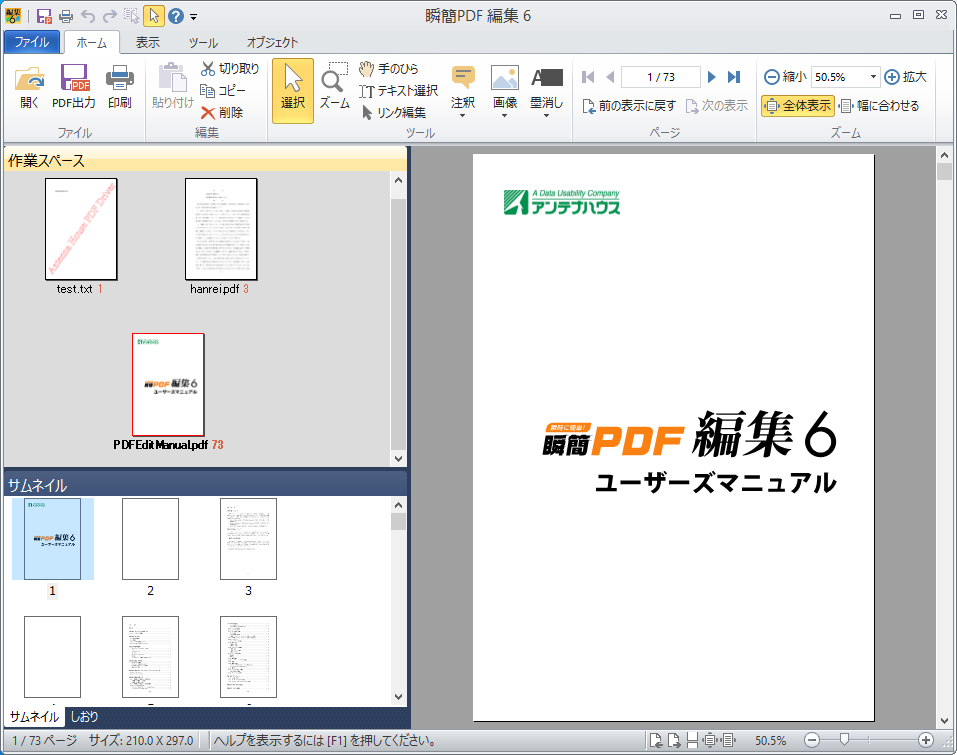This screenshot has width=957, height=755.
Task: Click the 貼り付け clipboard icon
Action: point(173,86)
